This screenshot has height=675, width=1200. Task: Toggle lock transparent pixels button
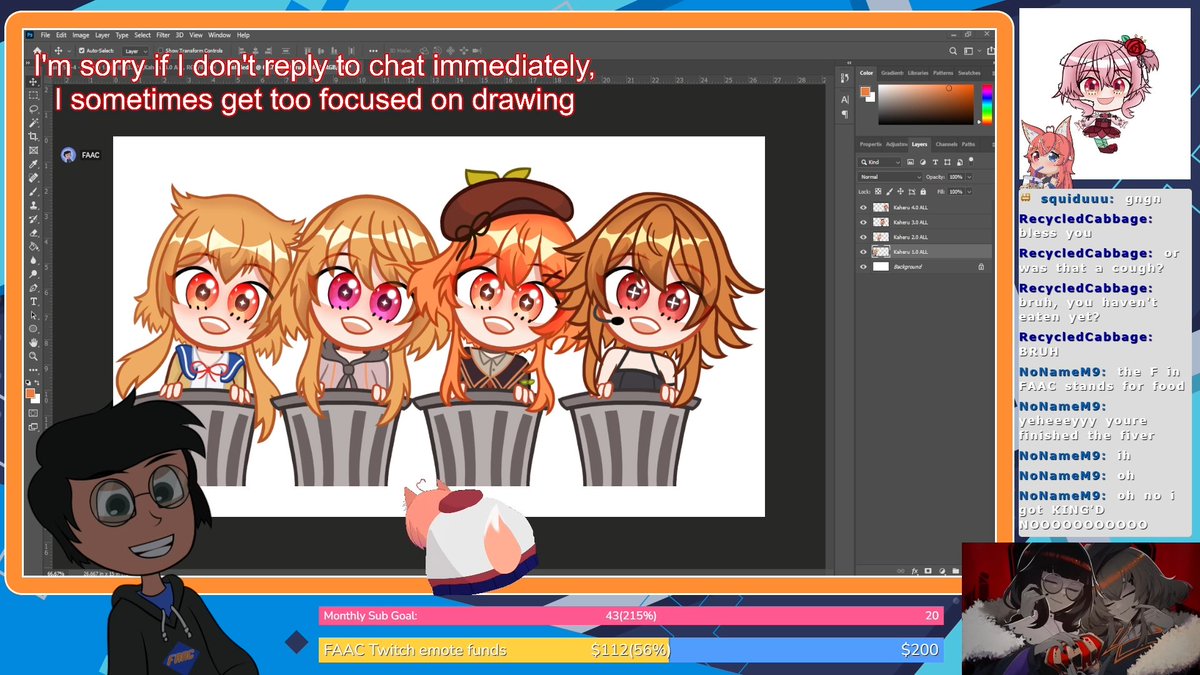click(879, 191)
